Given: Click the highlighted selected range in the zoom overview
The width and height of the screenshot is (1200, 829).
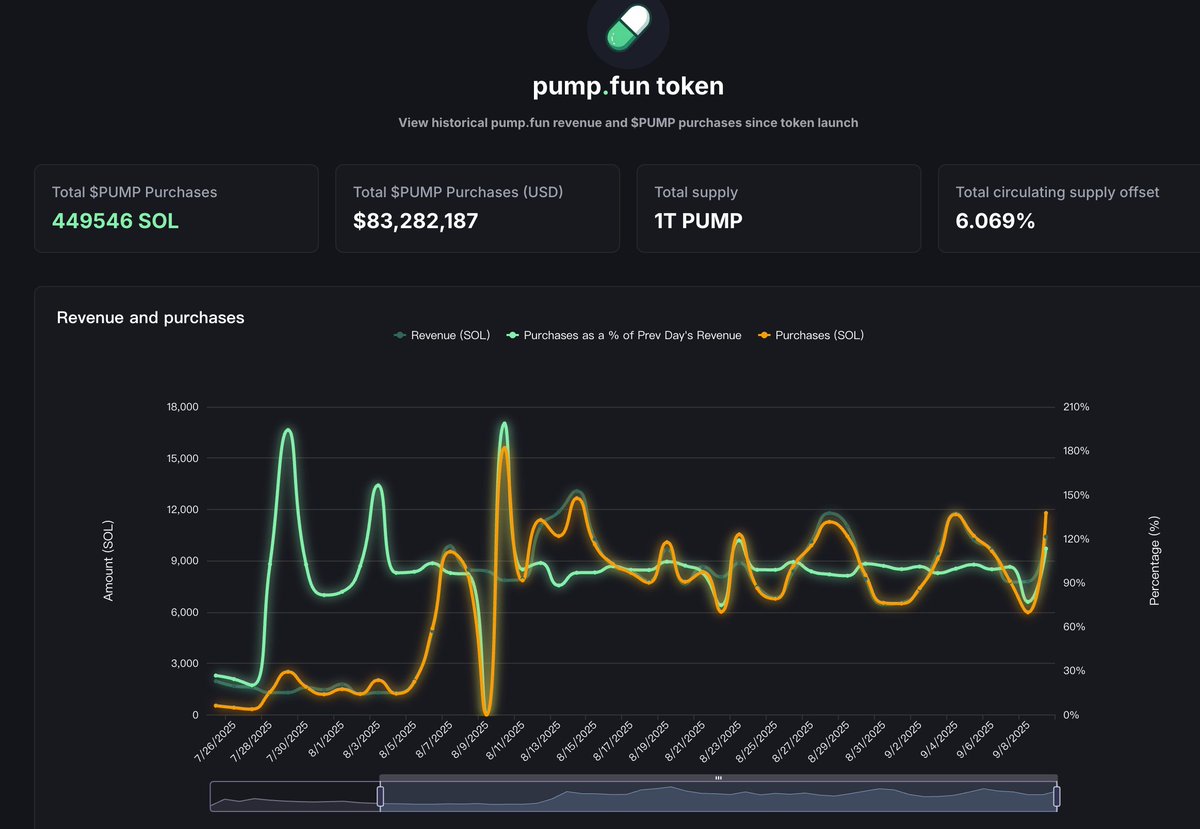Looking at the screenshot, I should (718, 796).
